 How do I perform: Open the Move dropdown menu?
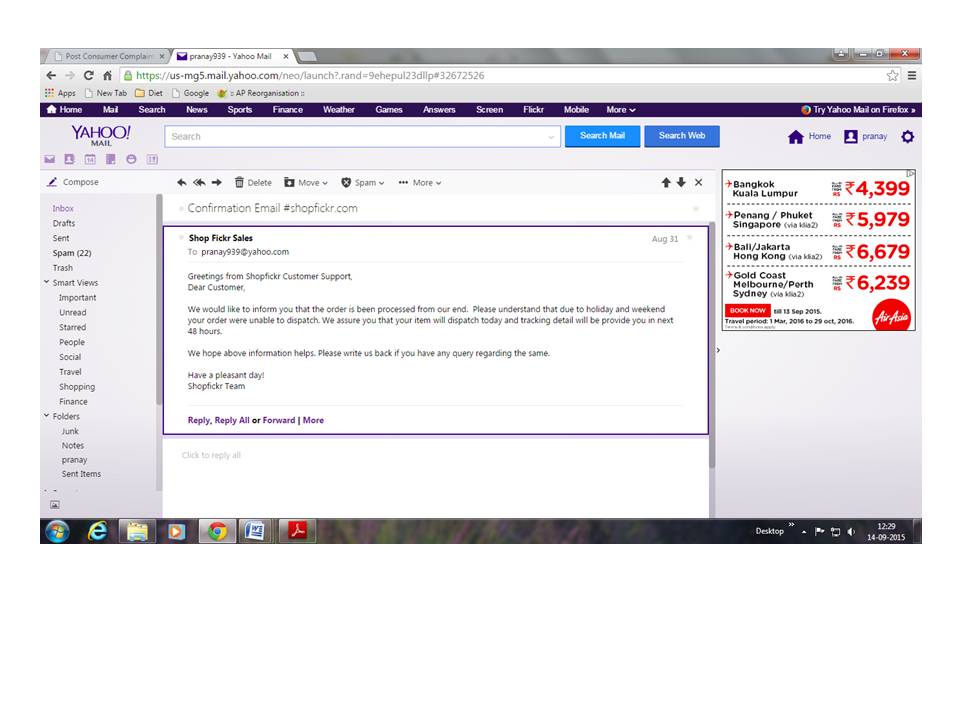pyautogui.click(x=306, y=183)
